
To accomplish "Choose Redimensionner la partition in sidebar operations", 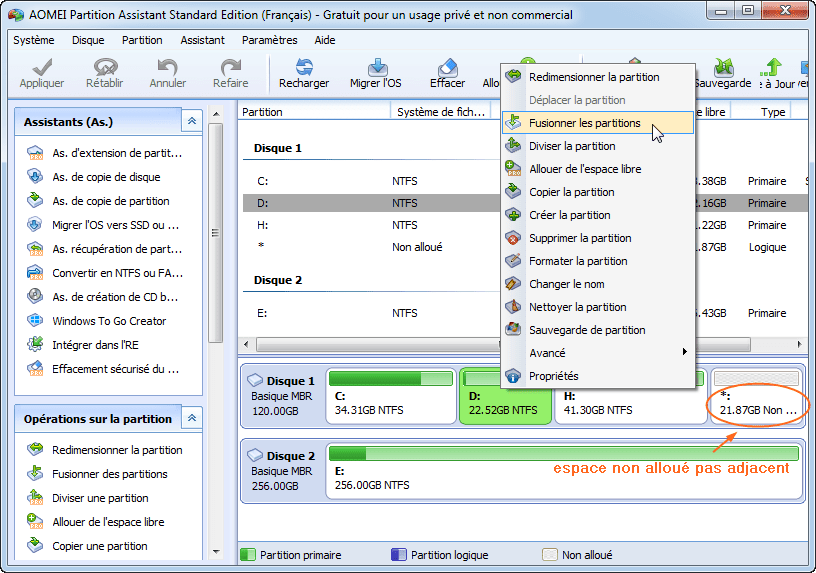I will (x=105, y=450).
